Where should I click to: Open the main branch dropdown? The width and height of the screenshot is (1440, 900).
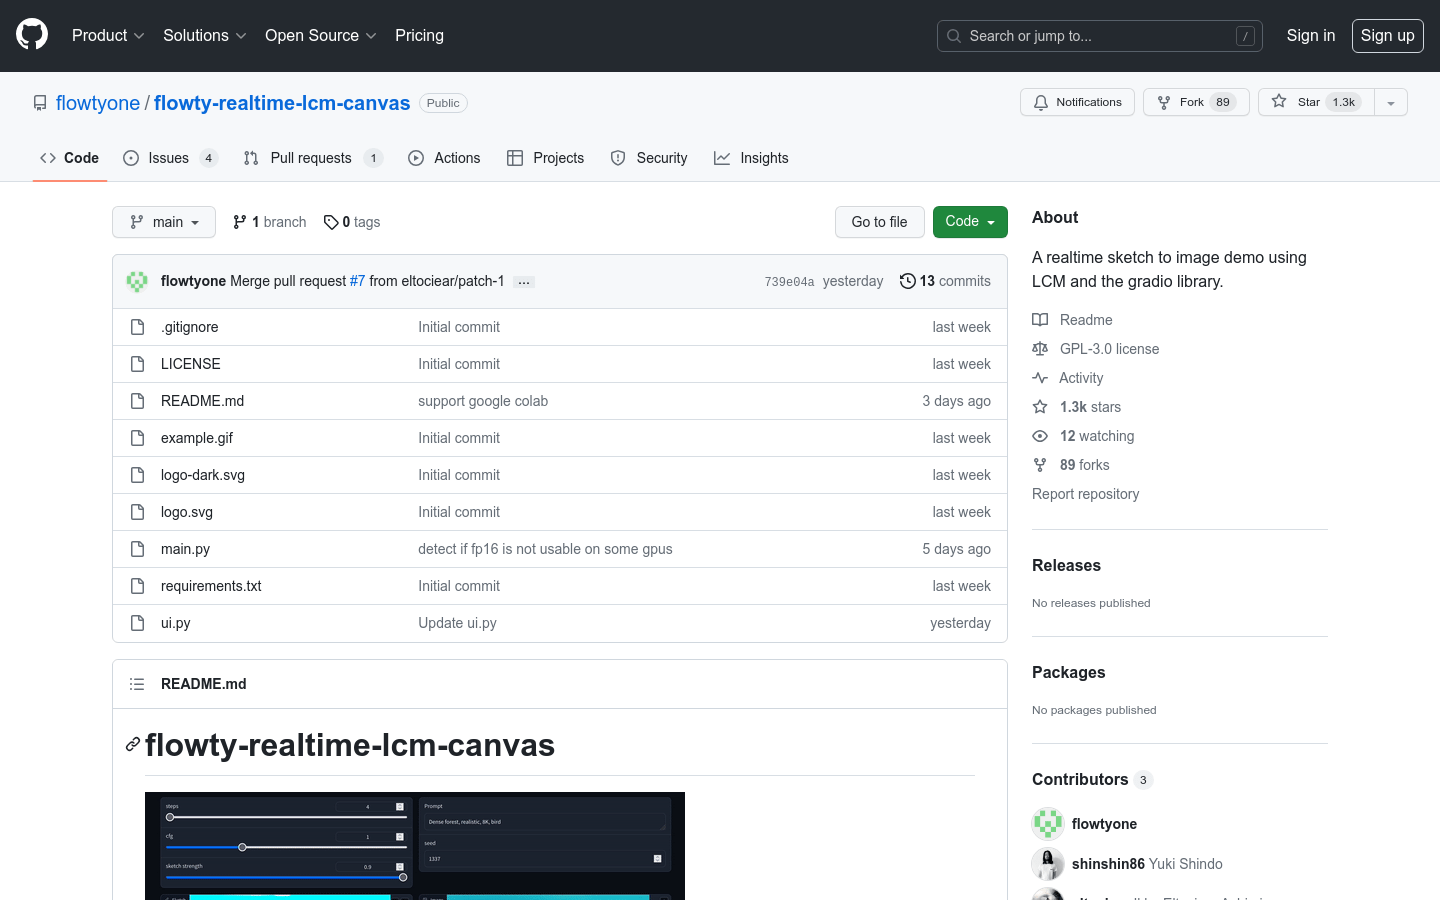tap(163, 221)
